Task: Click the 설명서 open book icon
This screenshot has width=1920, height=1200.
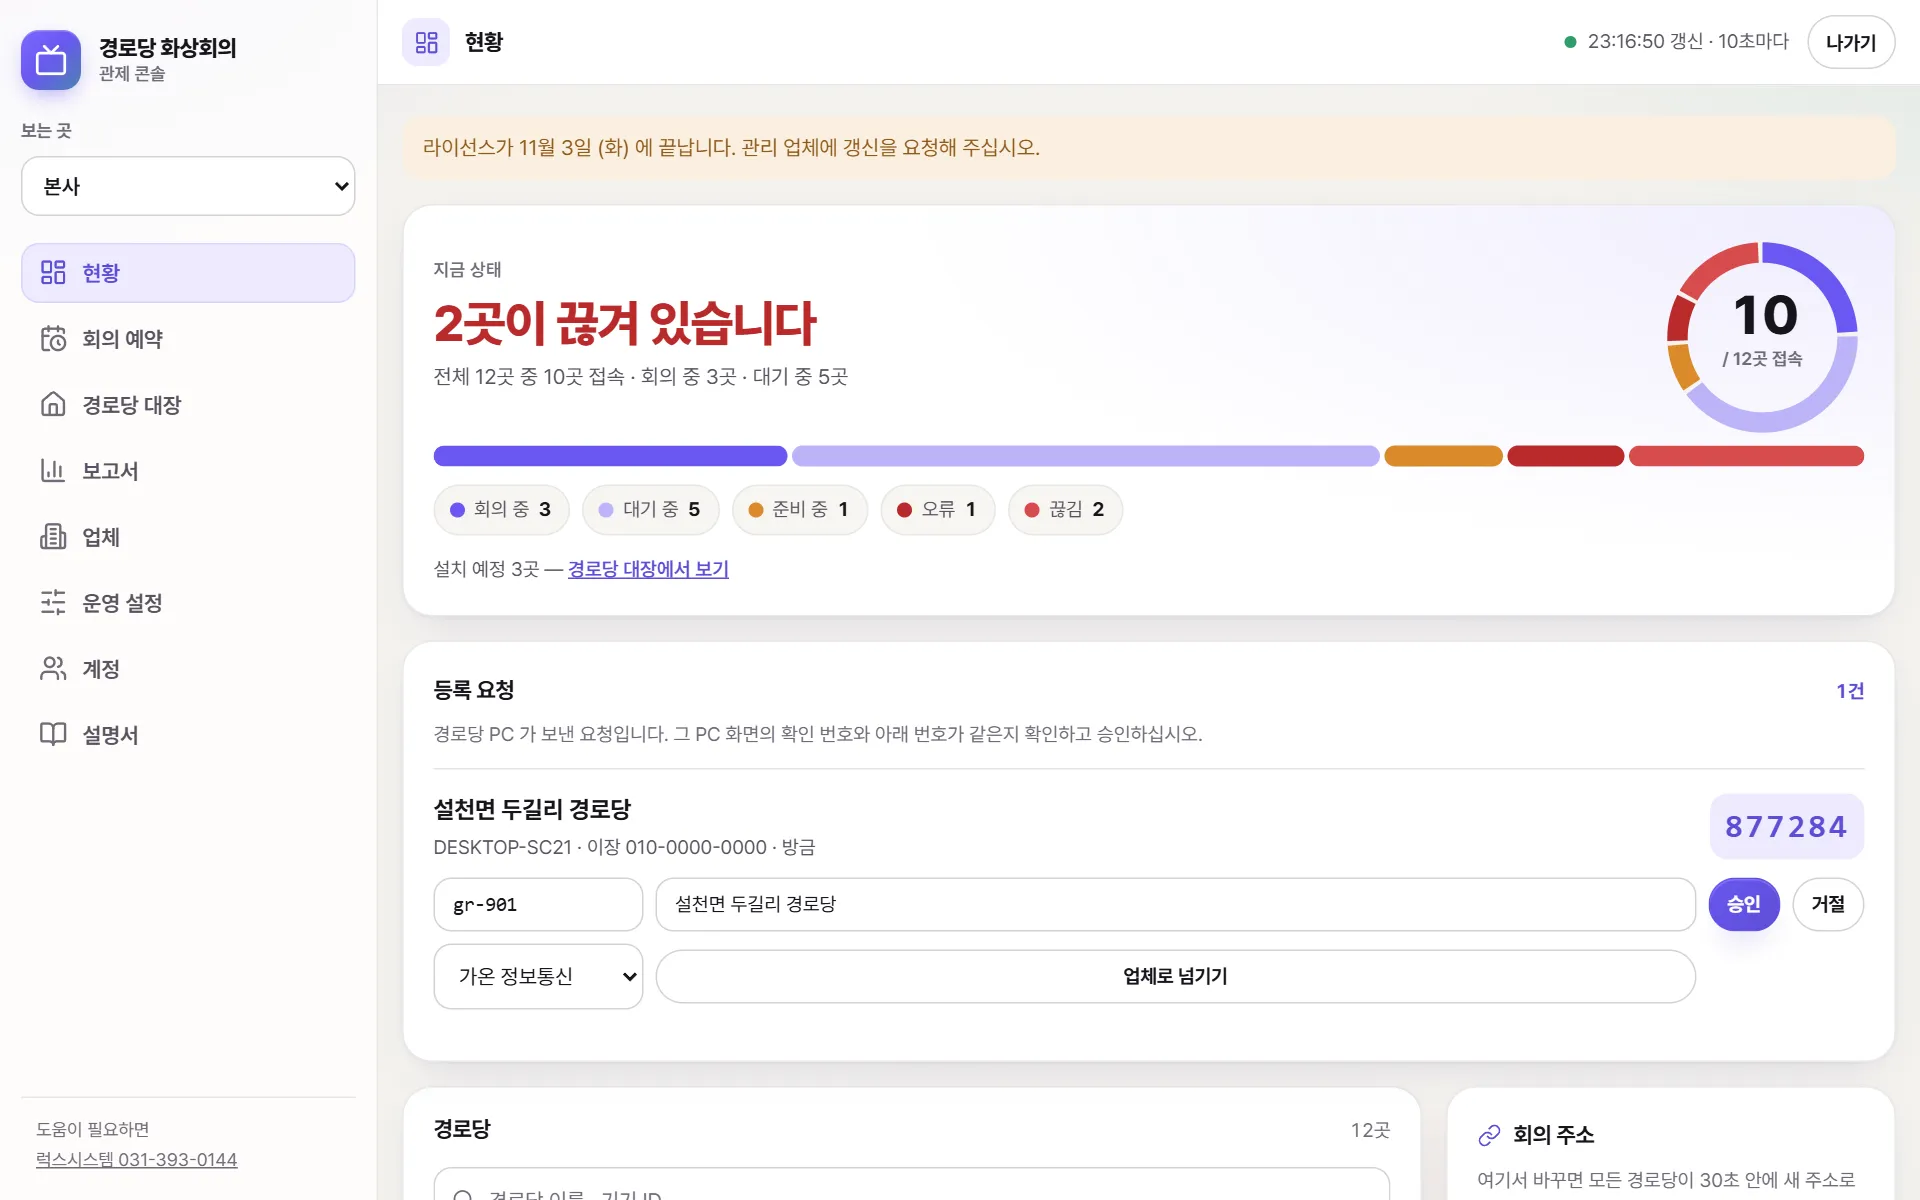Action: [53, 734]
